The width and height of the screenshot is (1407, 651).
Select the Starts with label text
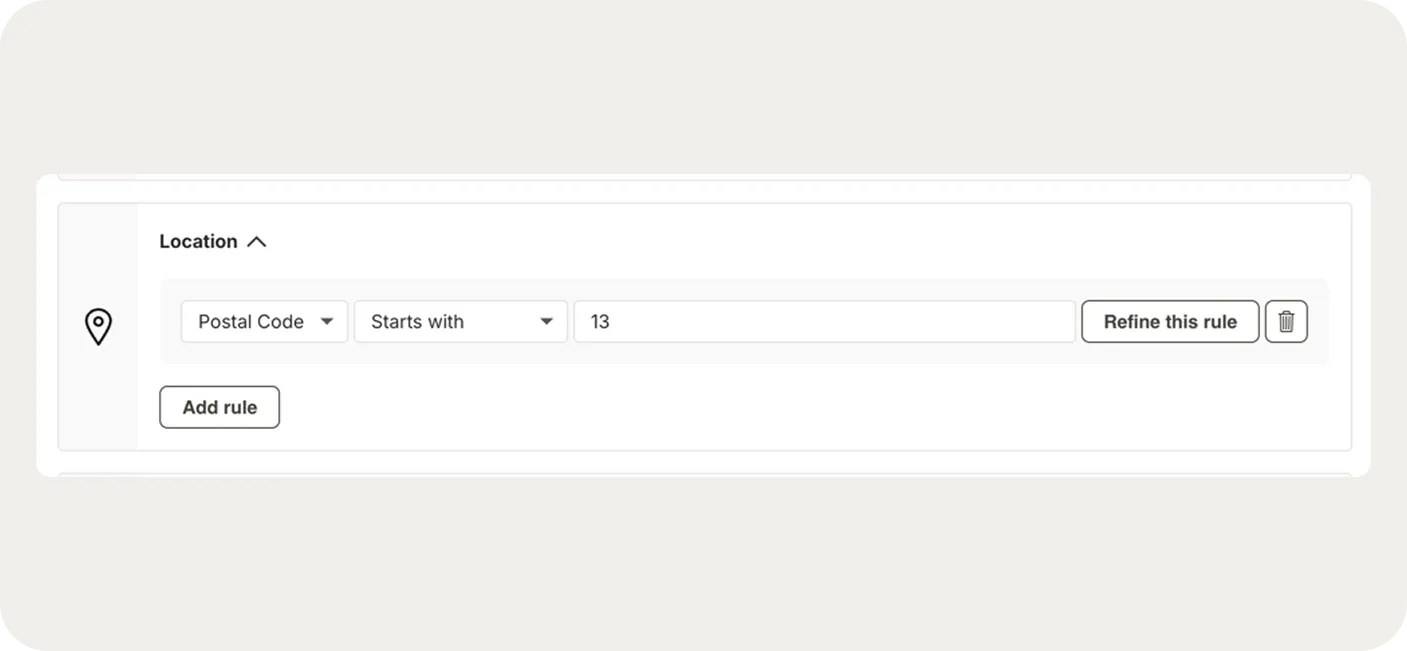pyautogui.click(x=417, y=322)
